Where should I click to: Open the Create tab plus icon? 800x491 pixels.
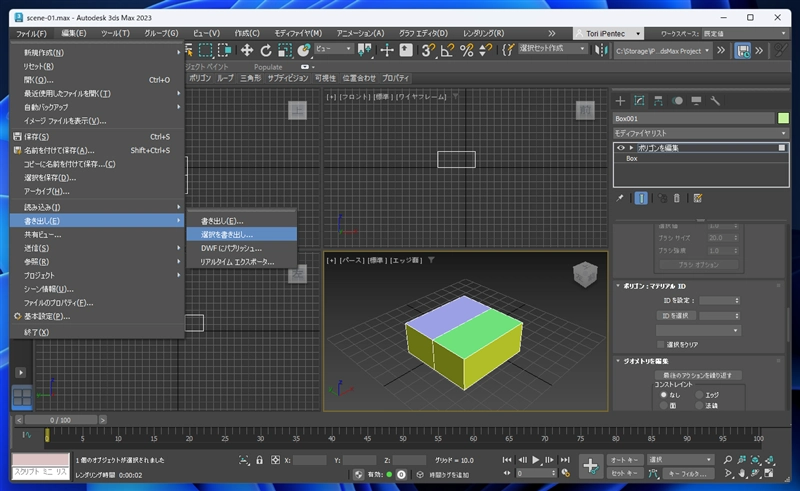620,101
